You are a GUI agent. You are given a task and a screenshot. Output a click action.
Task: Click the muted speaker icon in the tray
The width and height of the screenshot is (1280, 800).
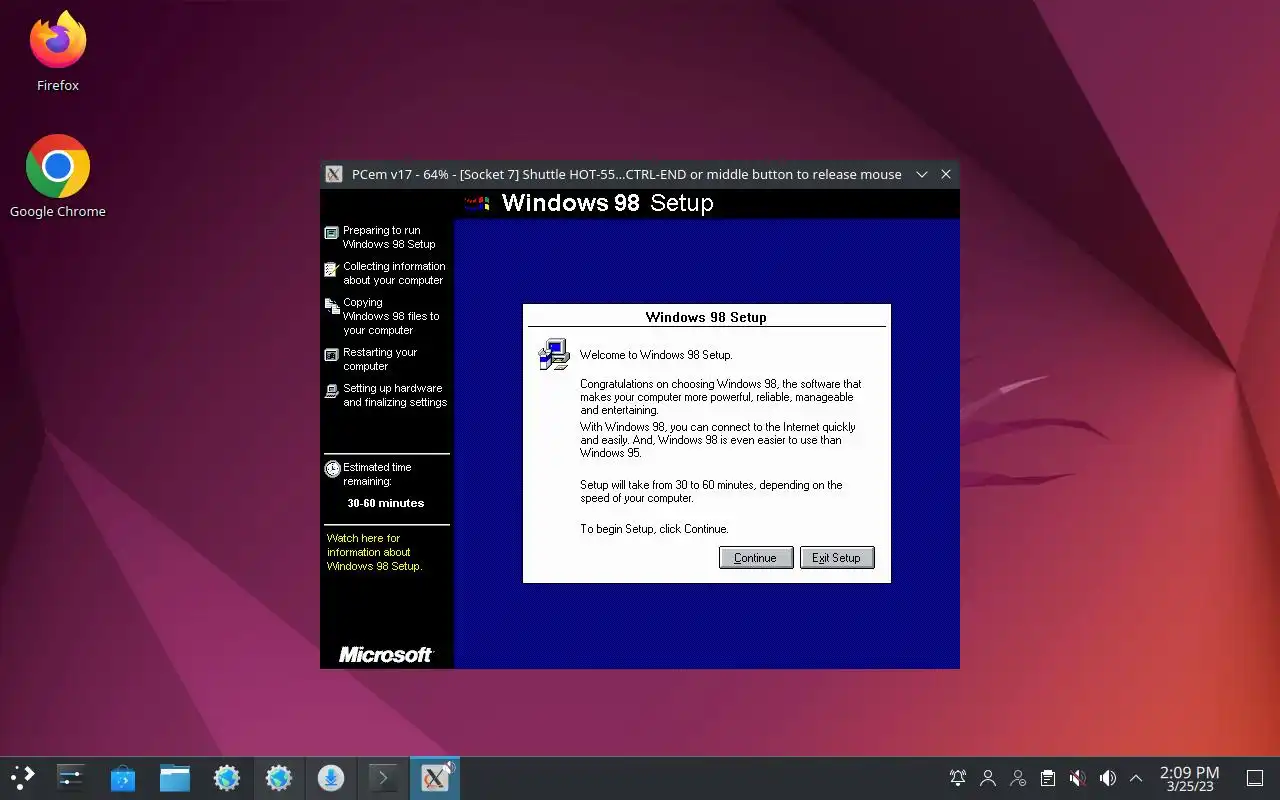1077,778
